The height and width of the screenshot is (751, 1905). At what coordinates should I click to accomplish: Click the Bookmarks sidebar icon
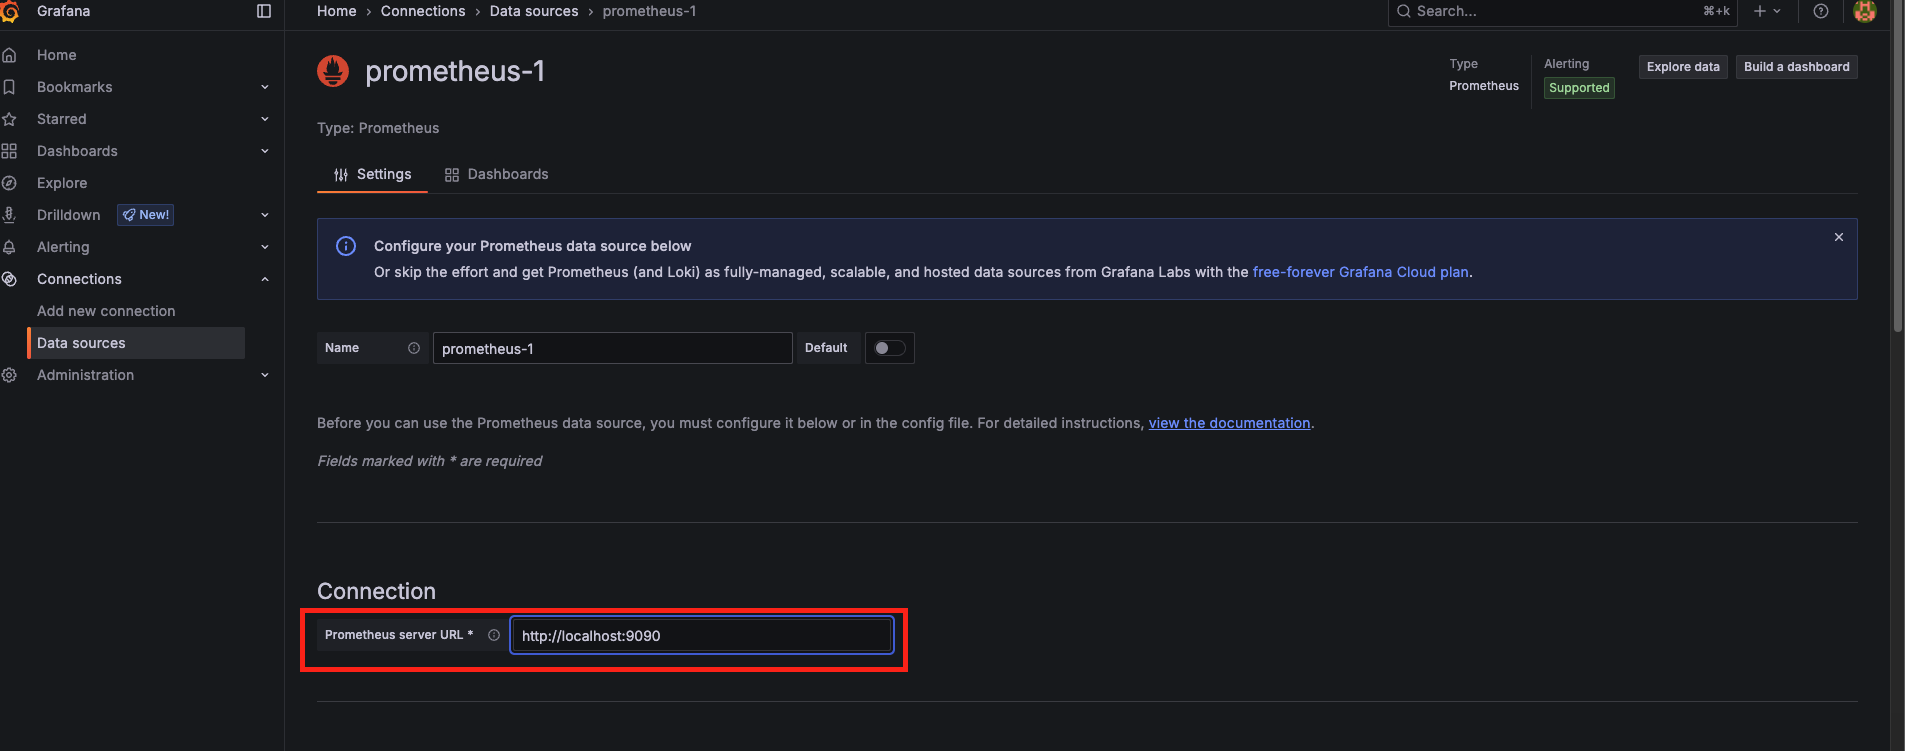[x=9, y=87]
